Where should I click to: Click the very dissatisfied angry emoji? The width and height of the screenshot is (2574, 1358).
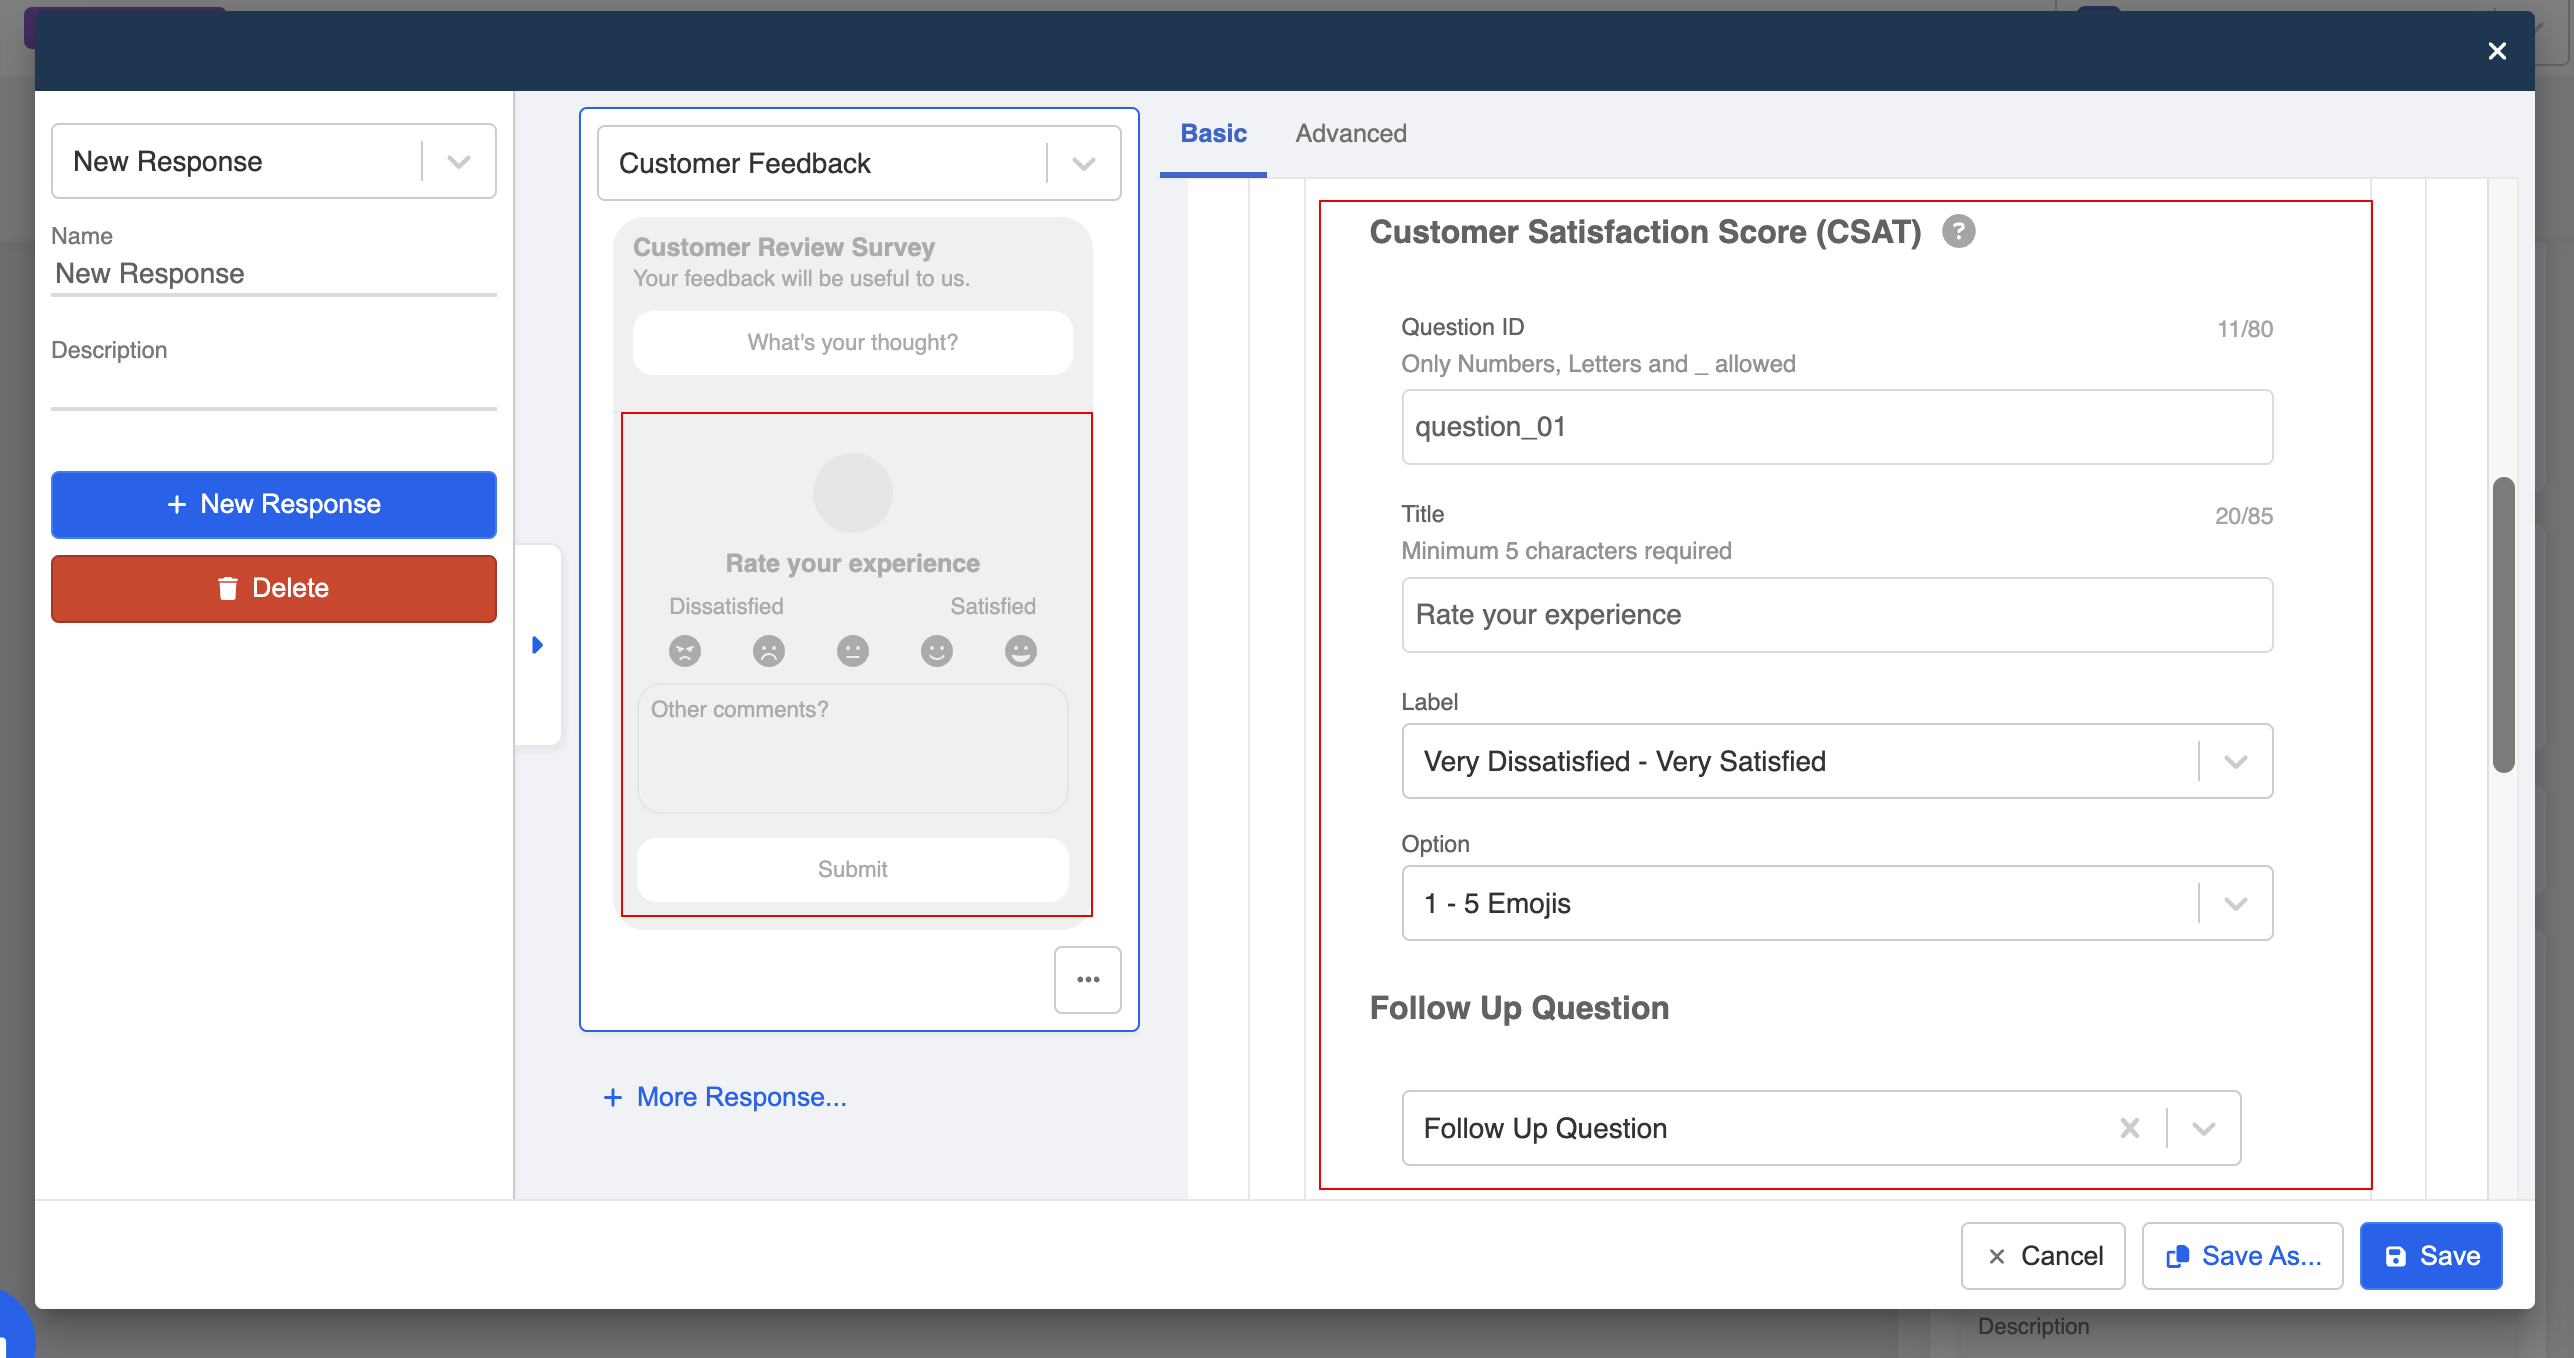click(x=685, y=651)
